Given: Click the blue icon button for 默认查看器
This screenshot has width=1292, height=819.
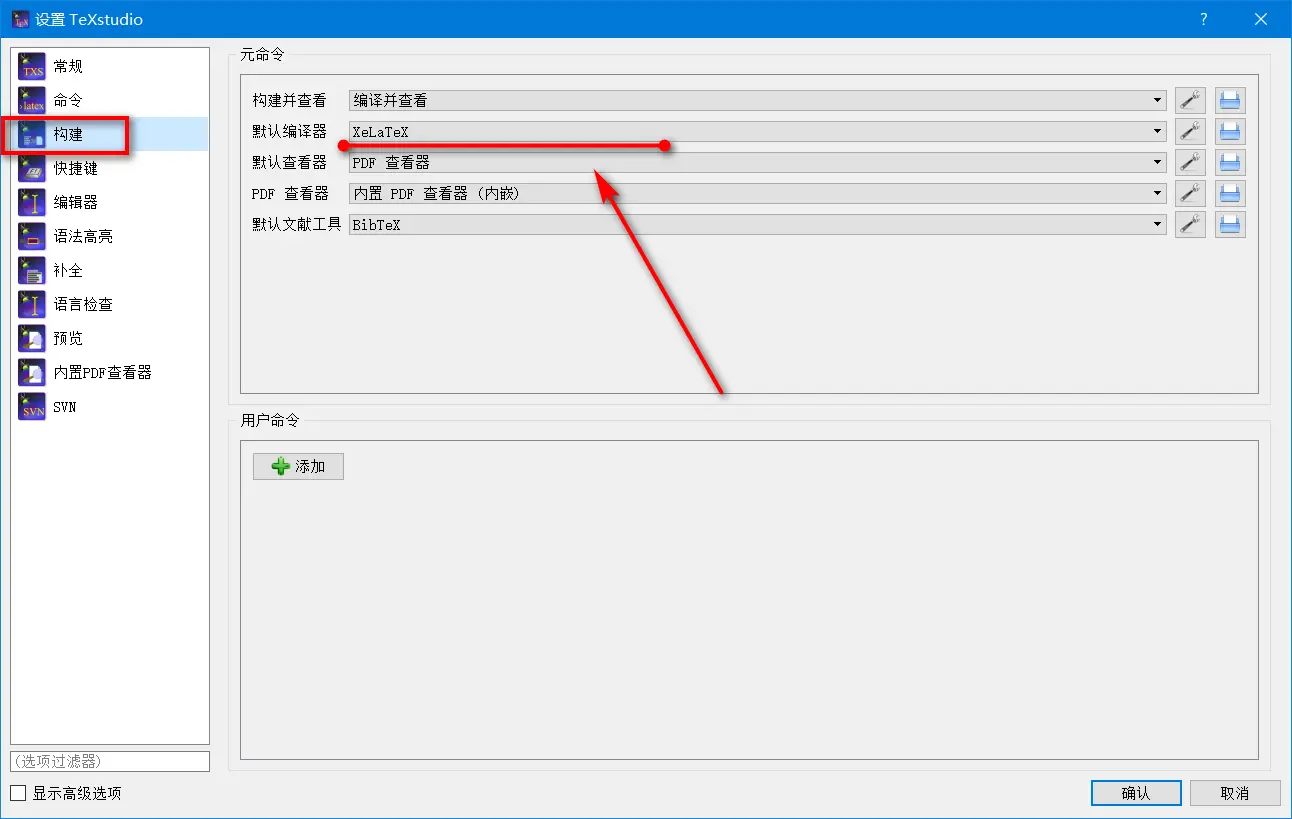Looking at the screenshot, I should click(x=1230, y=162).
